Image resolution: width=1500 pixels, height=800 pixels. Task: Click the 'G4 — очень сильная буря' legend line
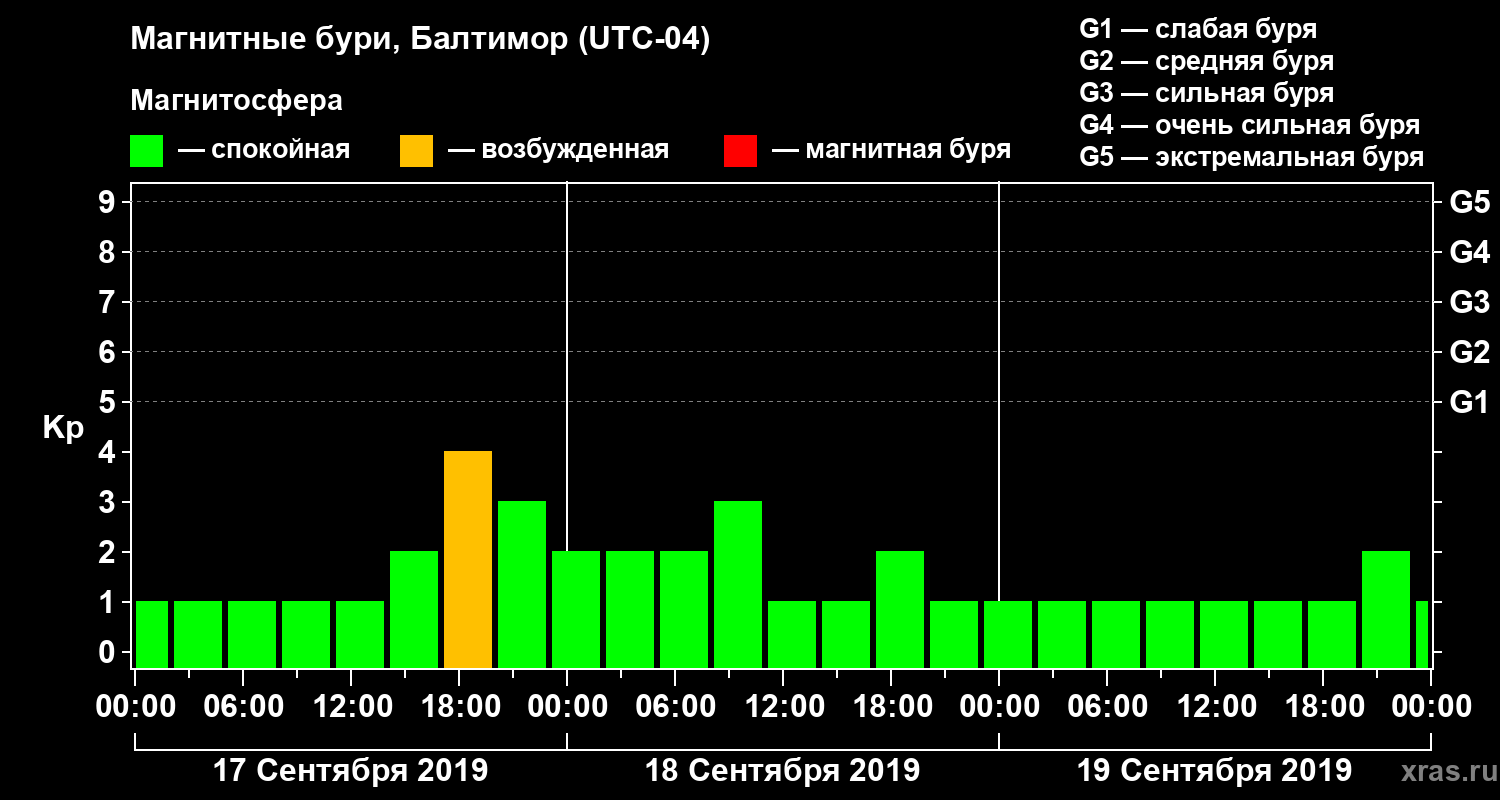tap(1250, 125)
